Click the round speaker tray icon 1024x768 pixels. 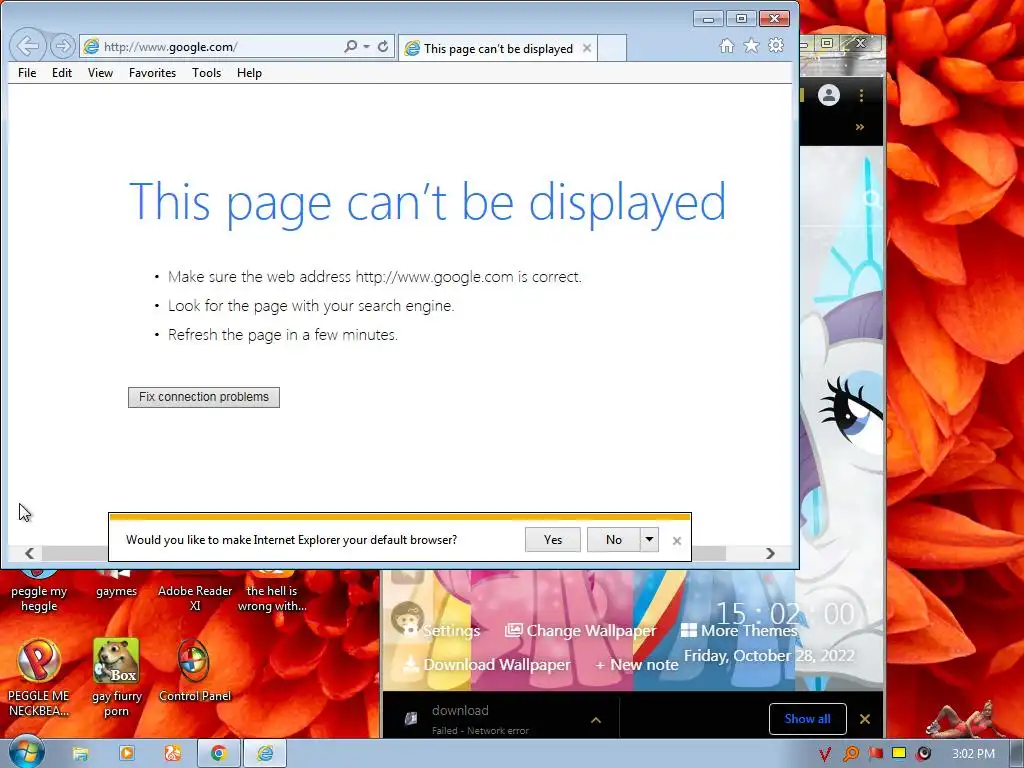coord(923,754)
